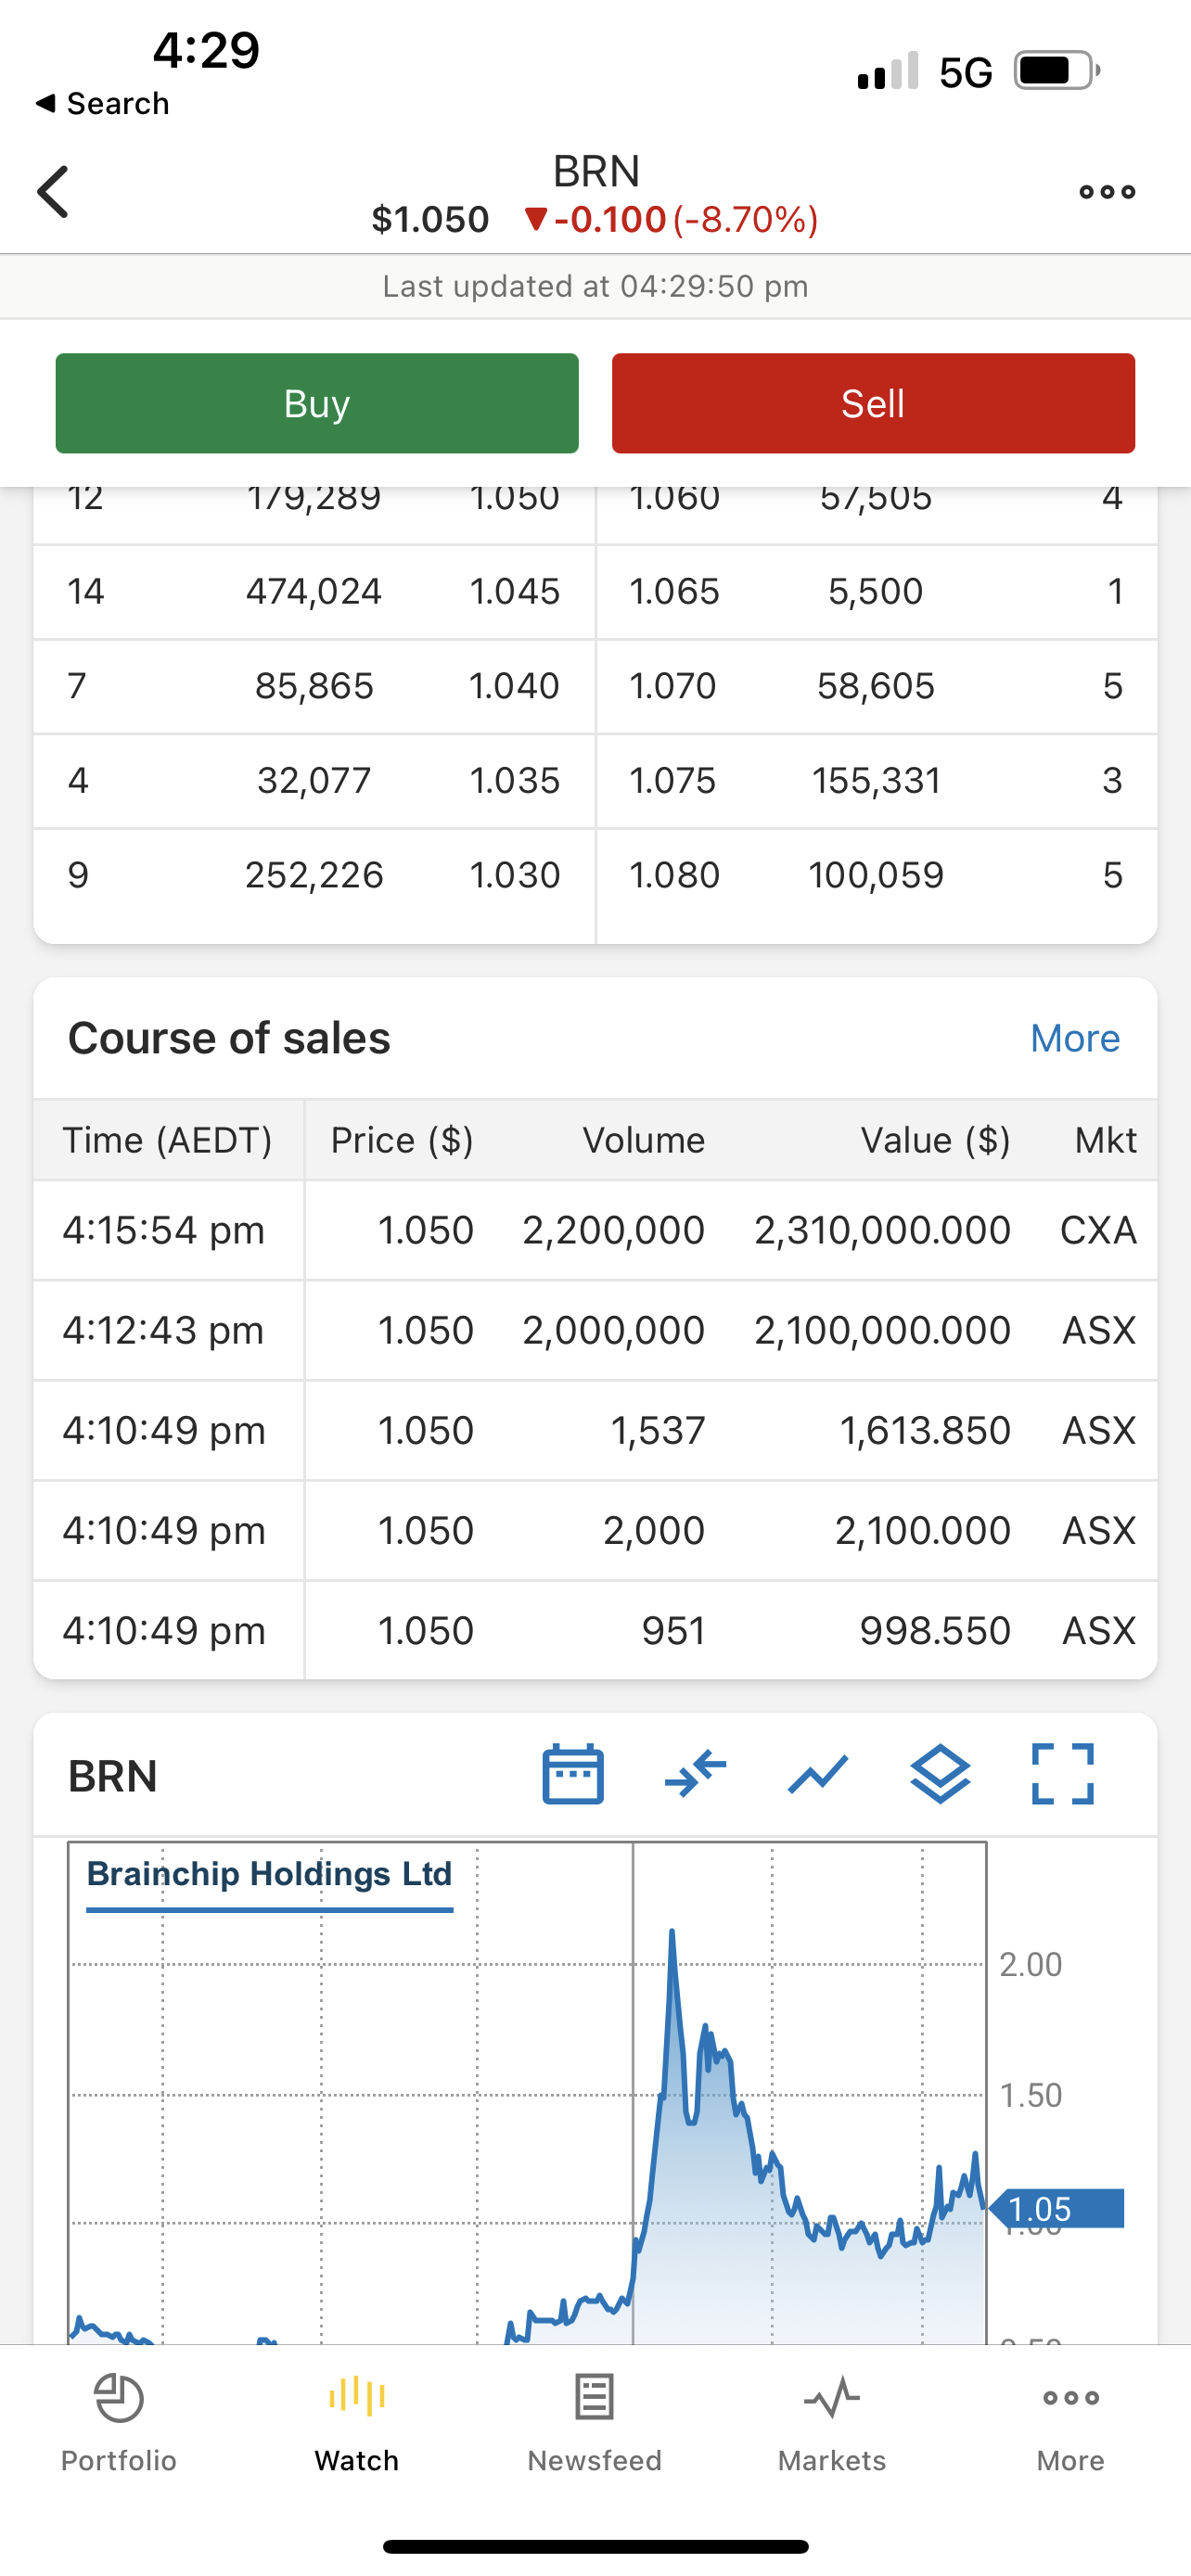
Task: Tap the Portfolio pie icon
Action: pos(119,2399)
